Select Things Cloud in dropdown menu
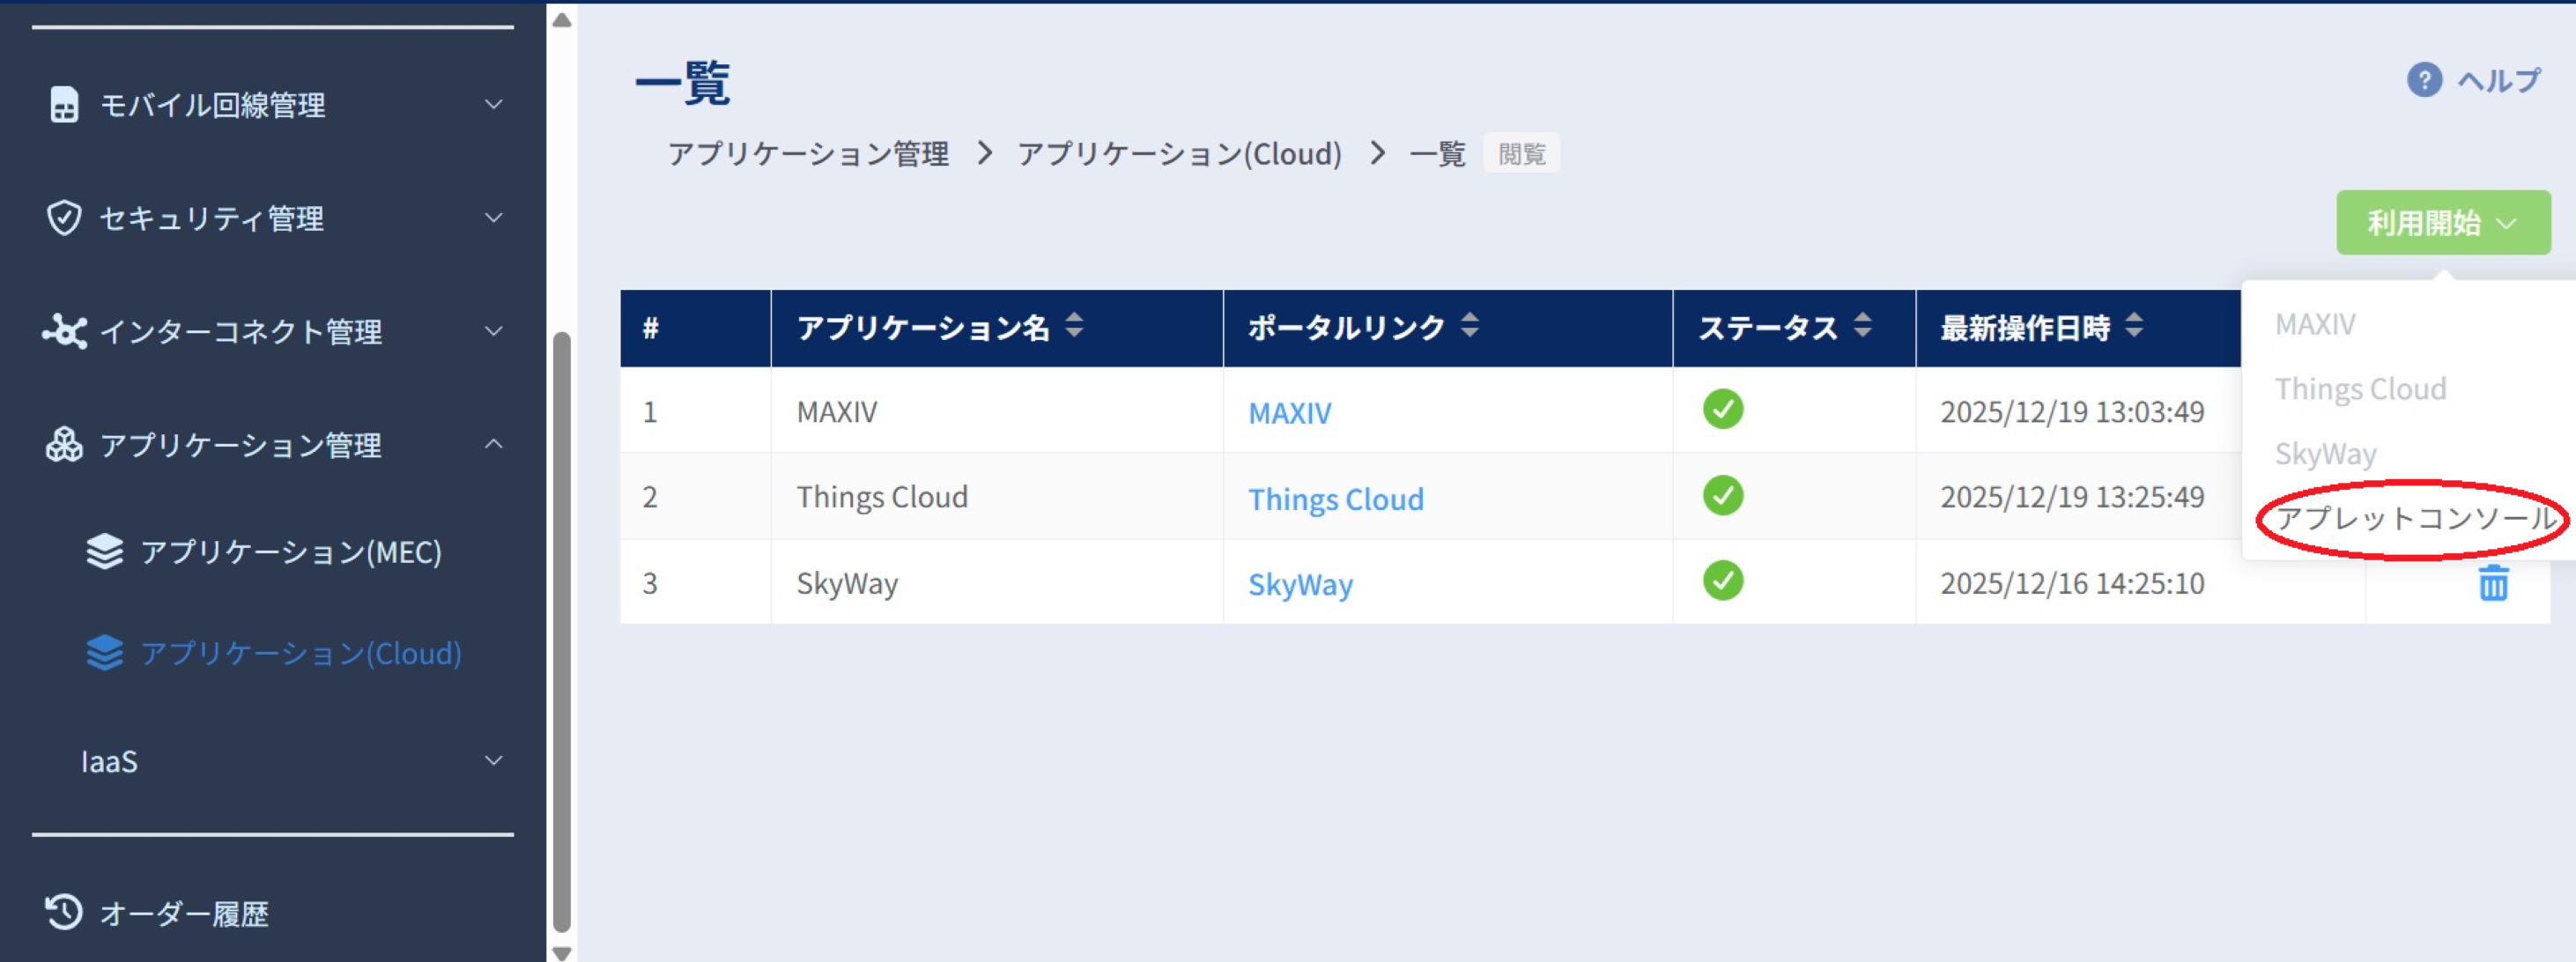This screenshot has height=962, width=2576. tap(2360, 388)
